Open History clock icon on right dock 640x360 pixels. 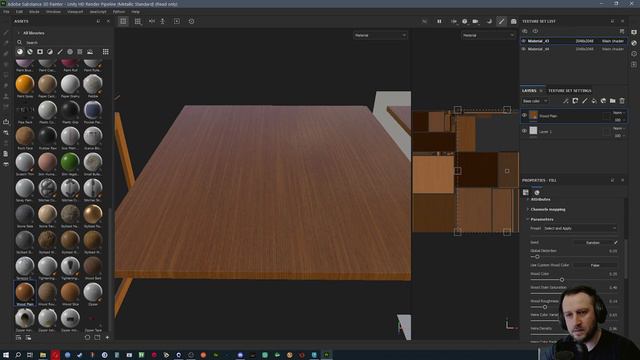(634, 53)
